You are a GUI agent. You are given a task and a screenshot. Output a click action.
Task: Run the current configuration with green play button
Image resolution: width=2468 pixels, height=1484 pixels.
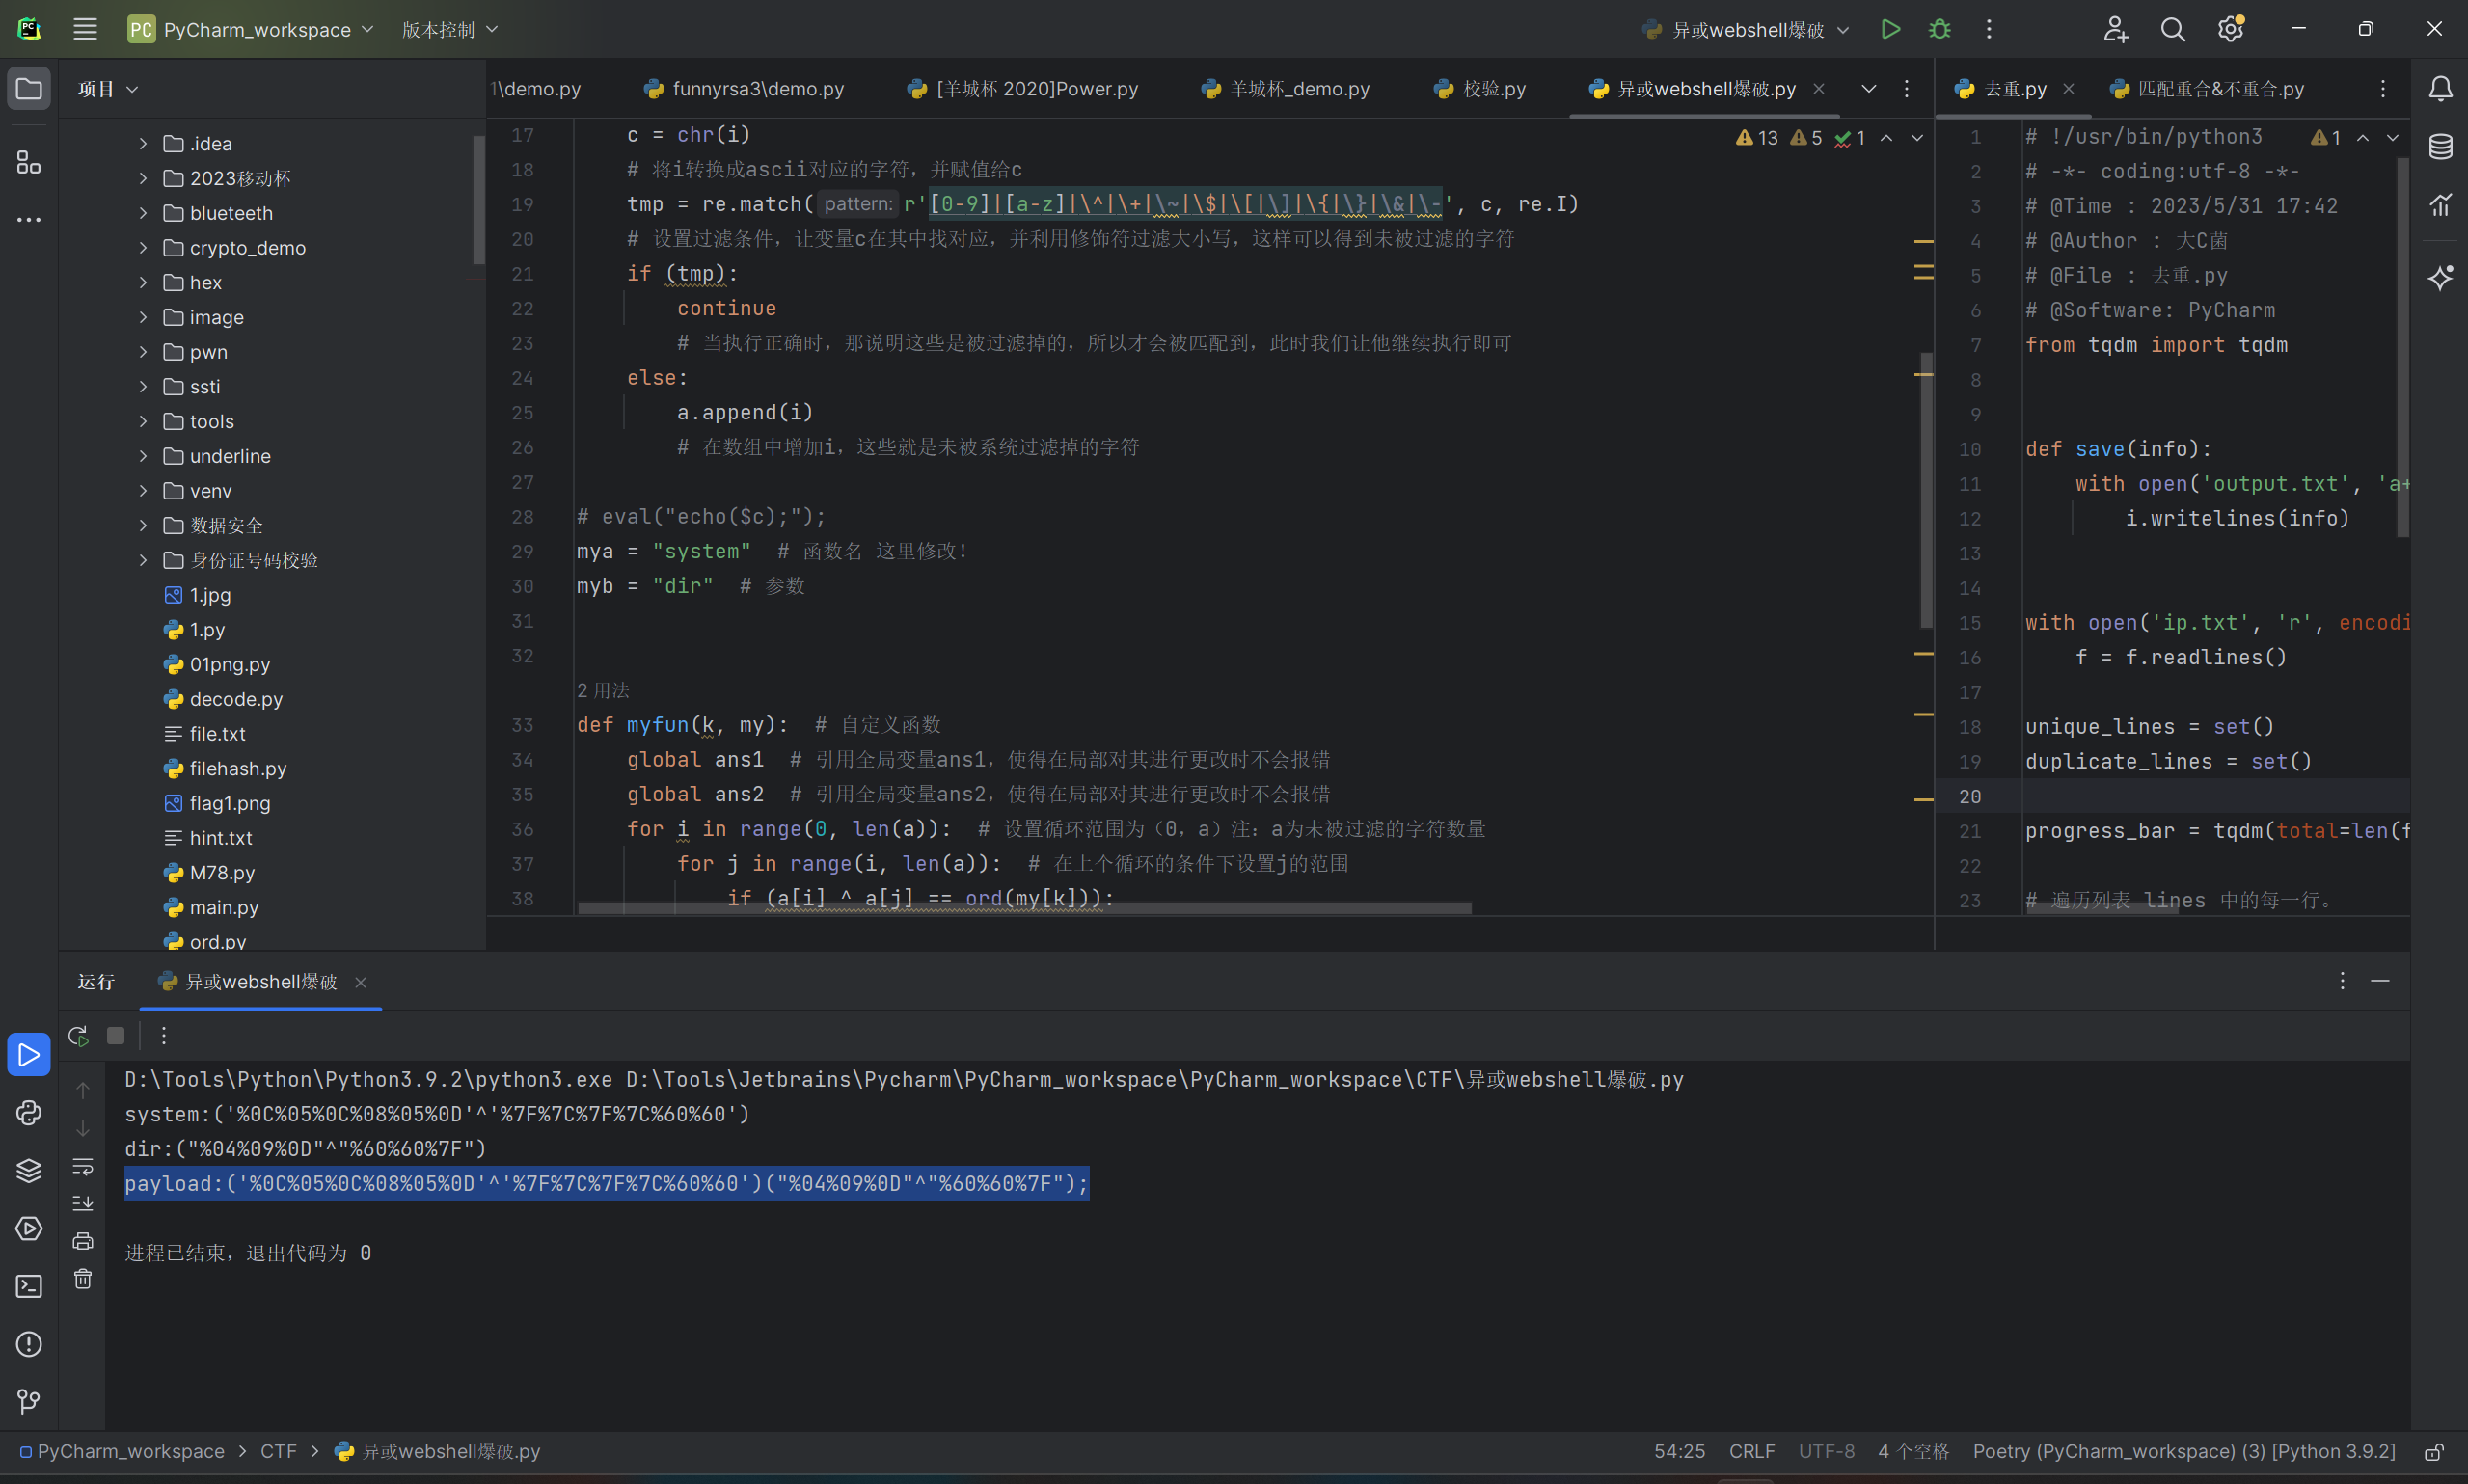pyautogui.click(x=1890, y=29)
